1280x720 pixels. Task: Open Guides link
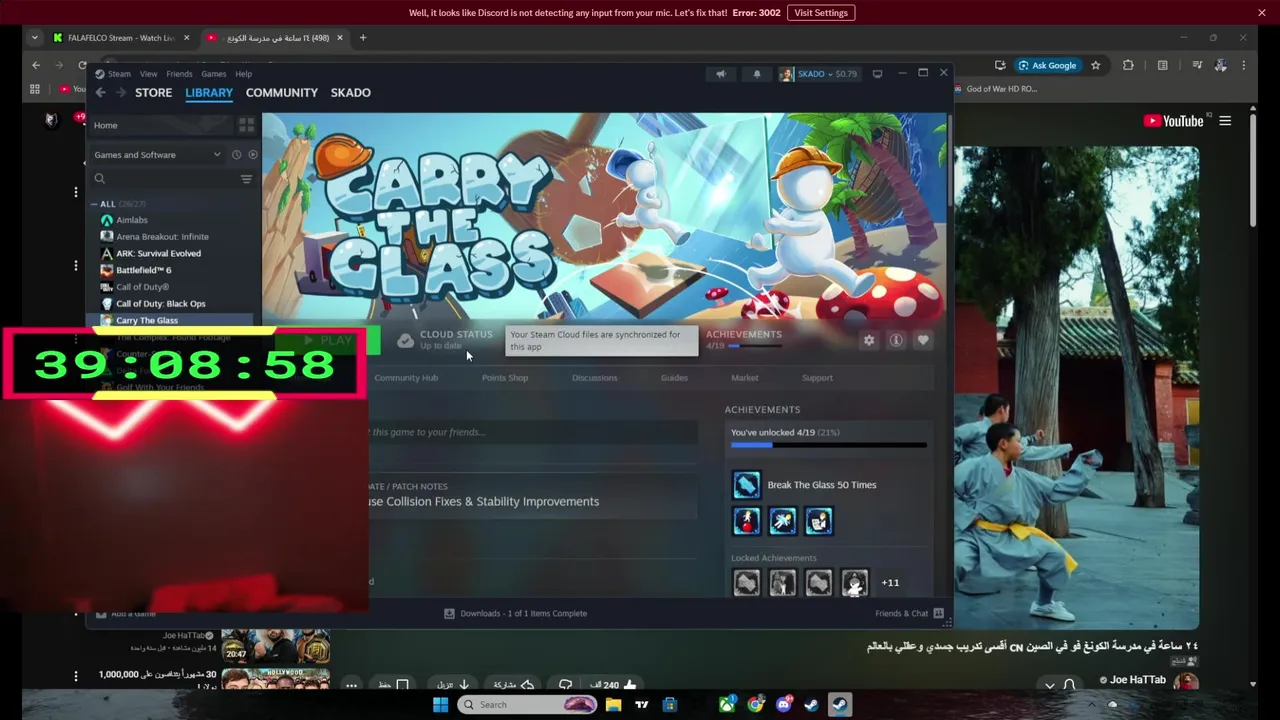tap(674, 378)
